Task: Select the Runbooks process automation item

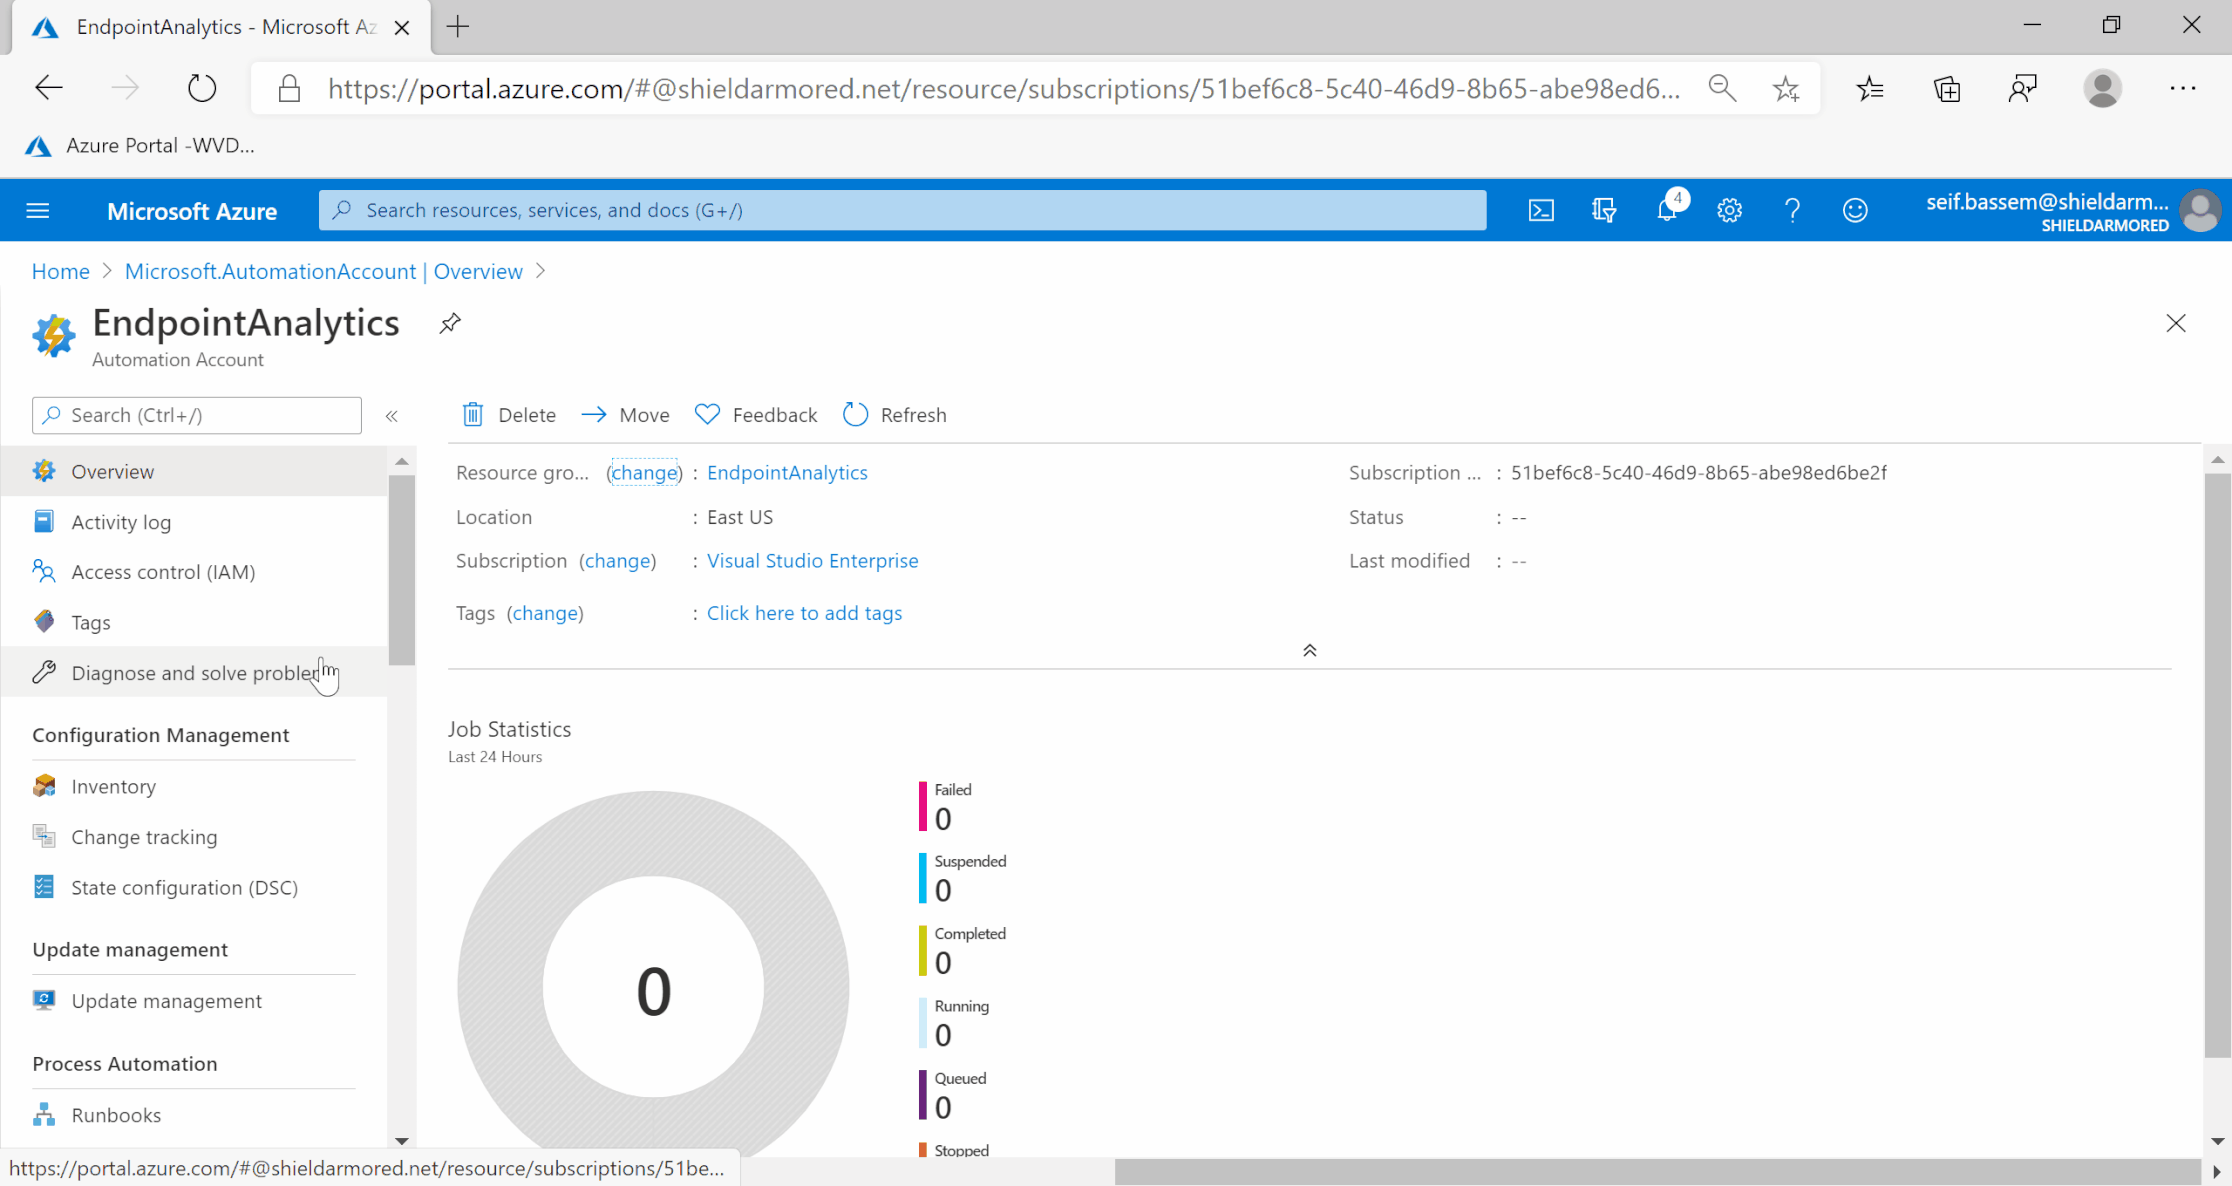Action: (x=115, y=1114)
